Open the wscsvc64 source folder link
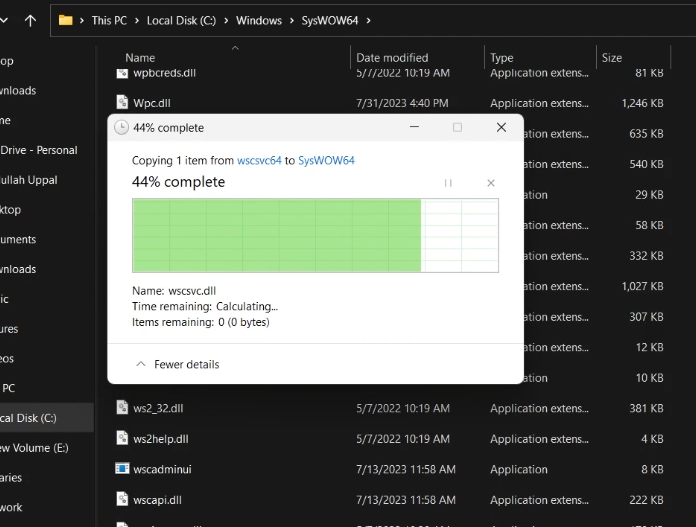696x527 pixels. click(x=259, y=160)
